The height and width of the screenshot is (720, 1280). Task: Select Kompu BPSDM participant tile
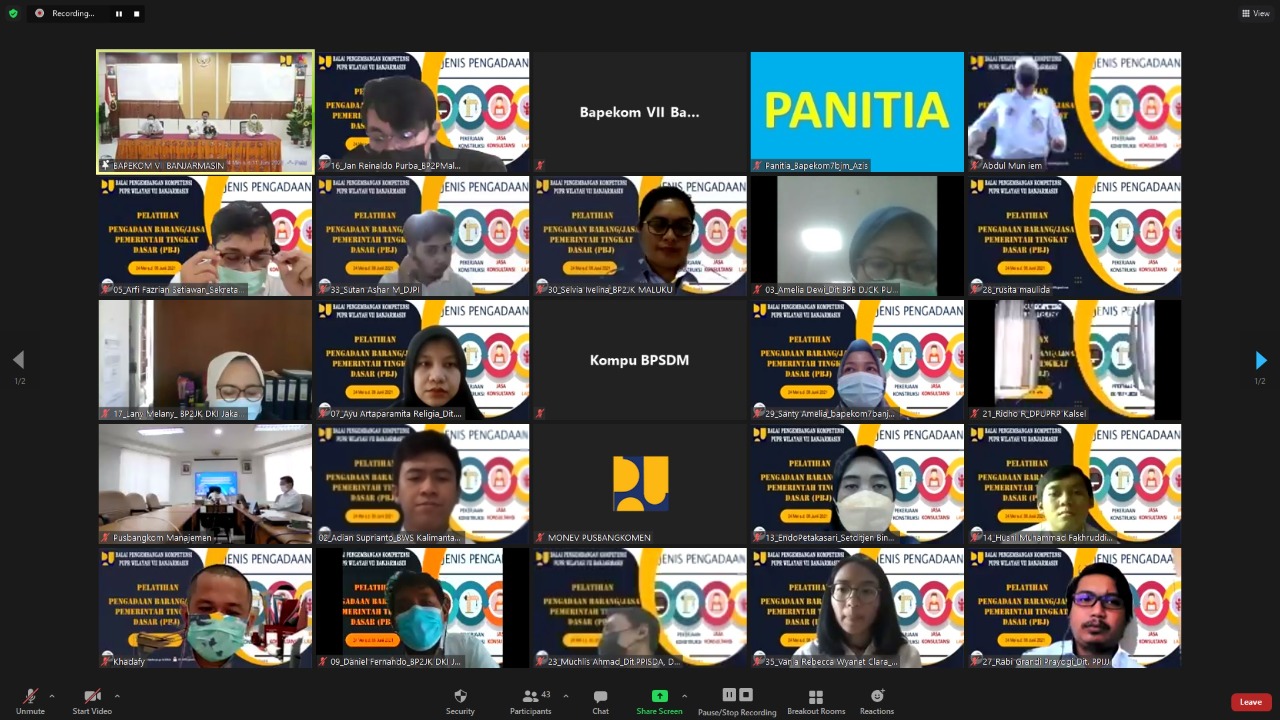pos(639,360)
